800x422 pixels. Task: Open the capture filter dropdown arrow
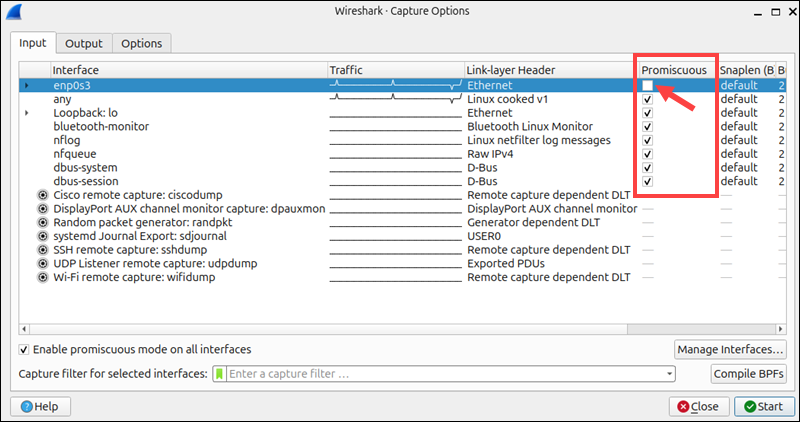pyautogui.click(x=669, y=374)
